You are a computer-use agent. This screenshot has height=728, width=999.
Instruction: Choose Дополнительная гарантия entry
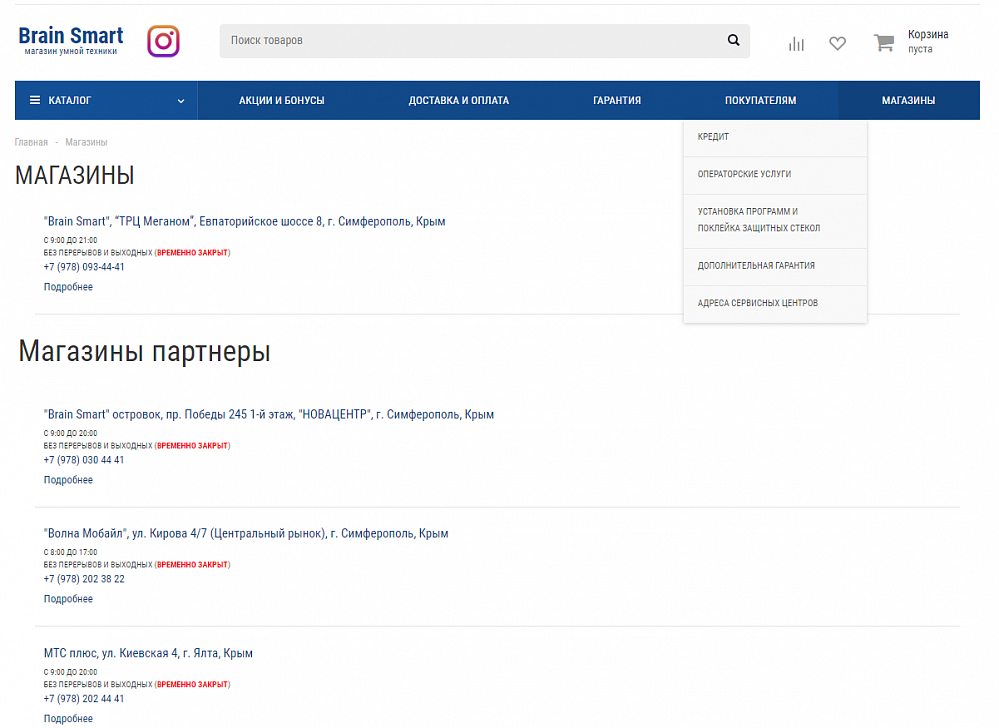(x=775, y=266)
